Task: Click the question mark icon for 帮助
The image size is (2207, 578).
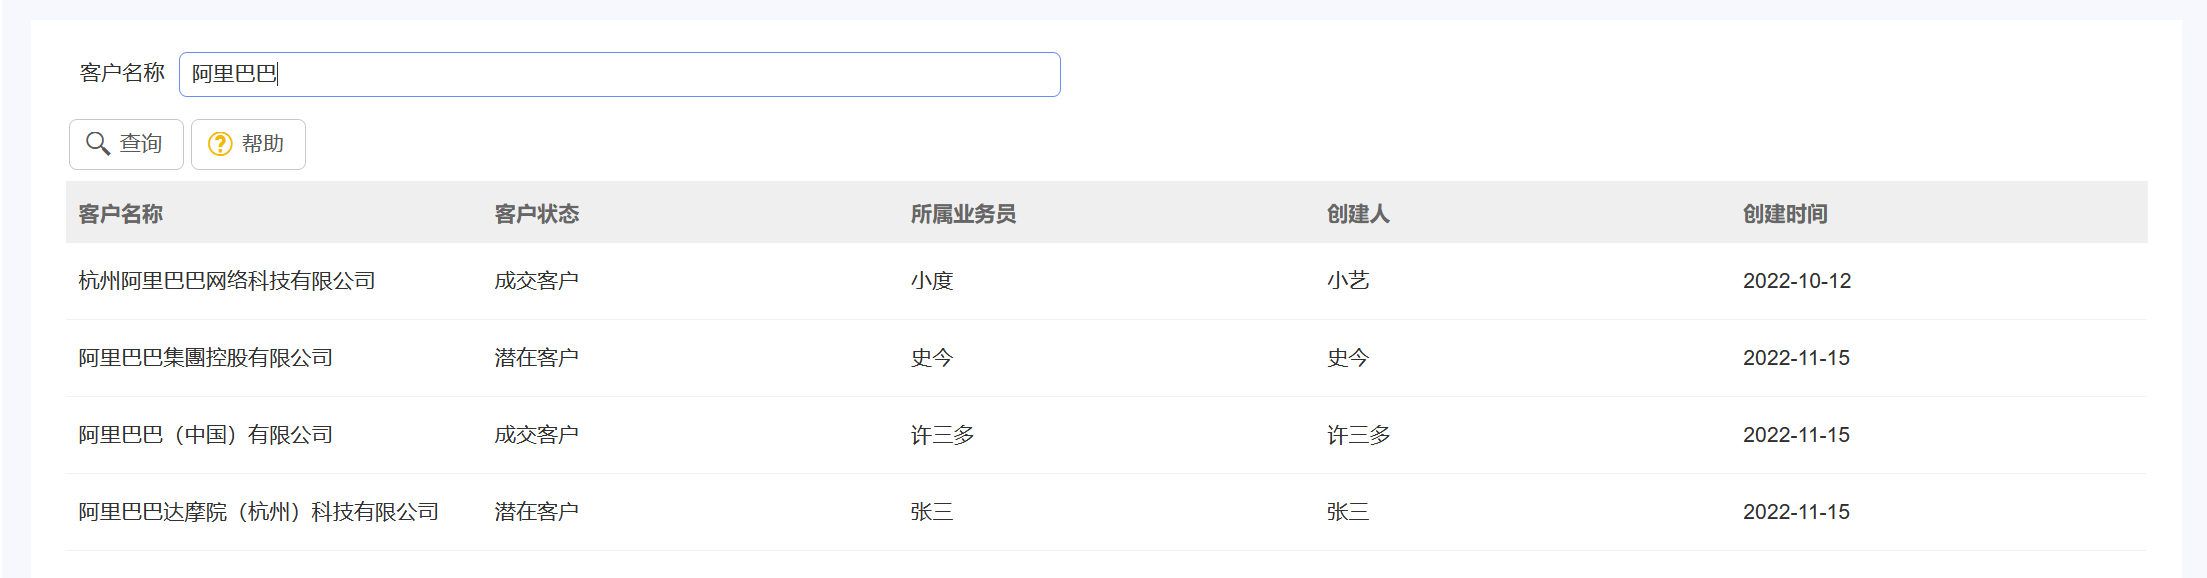Action: coord(219,144)
